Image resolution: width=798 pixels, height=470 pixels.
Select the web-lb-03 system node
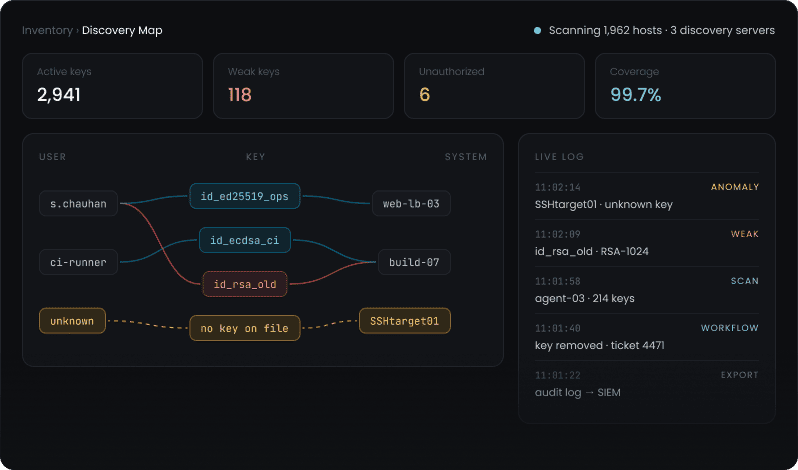411,203
